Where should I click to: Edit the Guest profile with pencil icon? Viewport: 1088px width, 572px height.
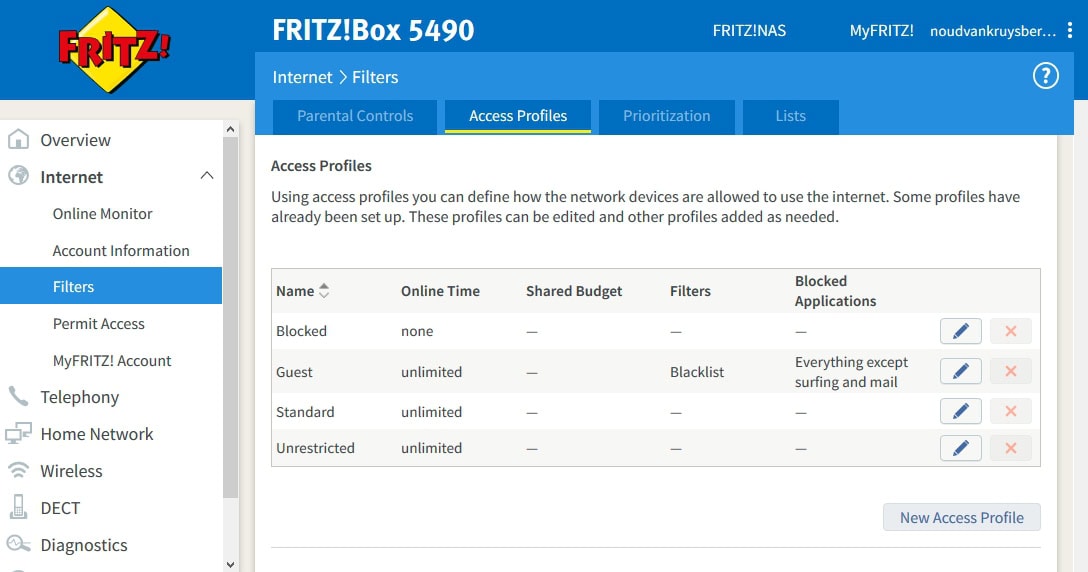960,372
